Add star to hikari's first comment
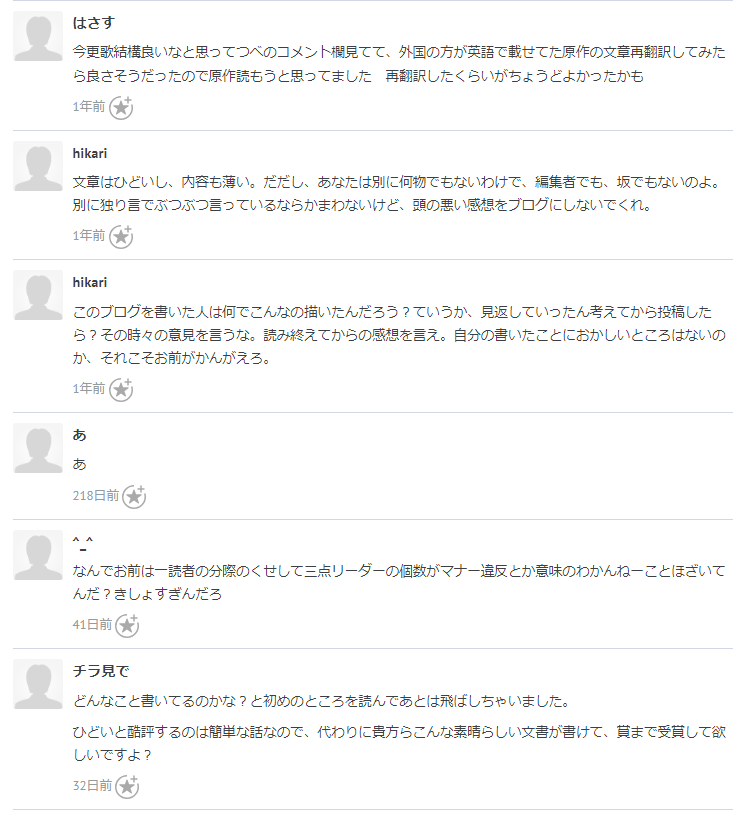 [x=121, y=237]
